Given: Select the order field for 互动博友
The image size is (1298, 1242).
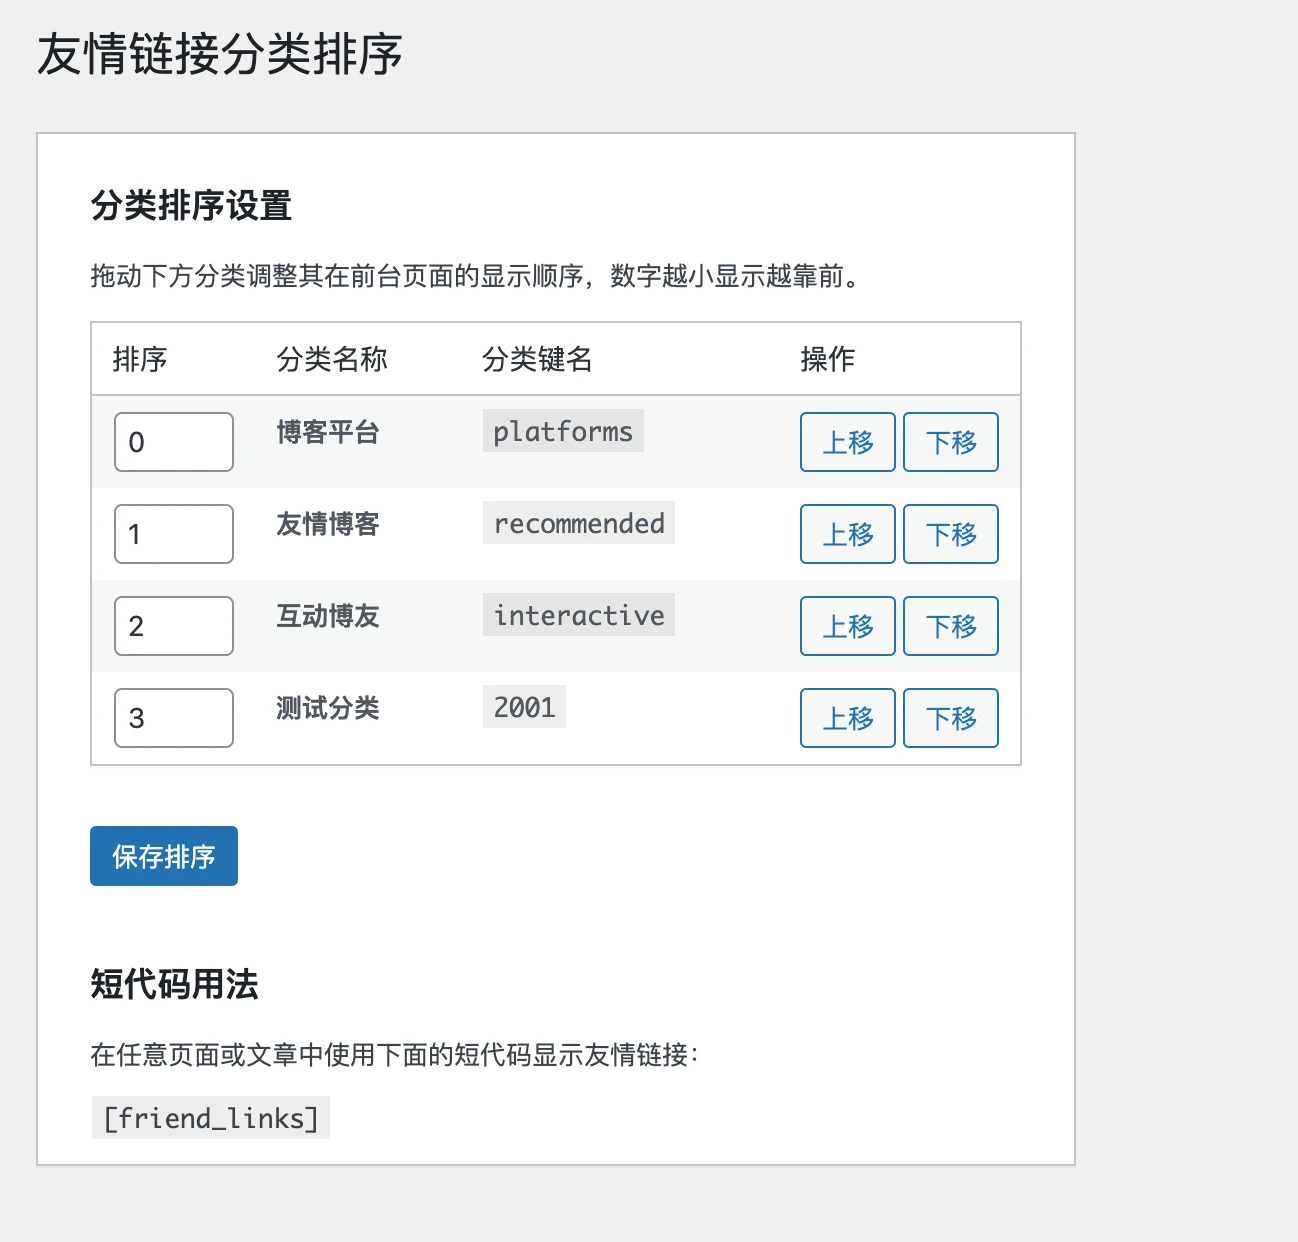Looking at the screenshot, I should click(x=173, y=626).
